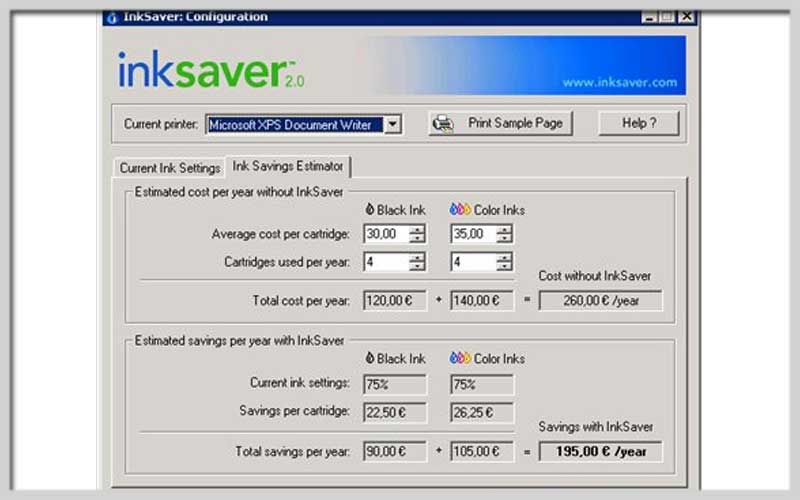Viewport: 800px width, 500px height.
Task: Decrease Color Inks average cost per cartridge
Action: pyautogui.click(x=504, y=238)
